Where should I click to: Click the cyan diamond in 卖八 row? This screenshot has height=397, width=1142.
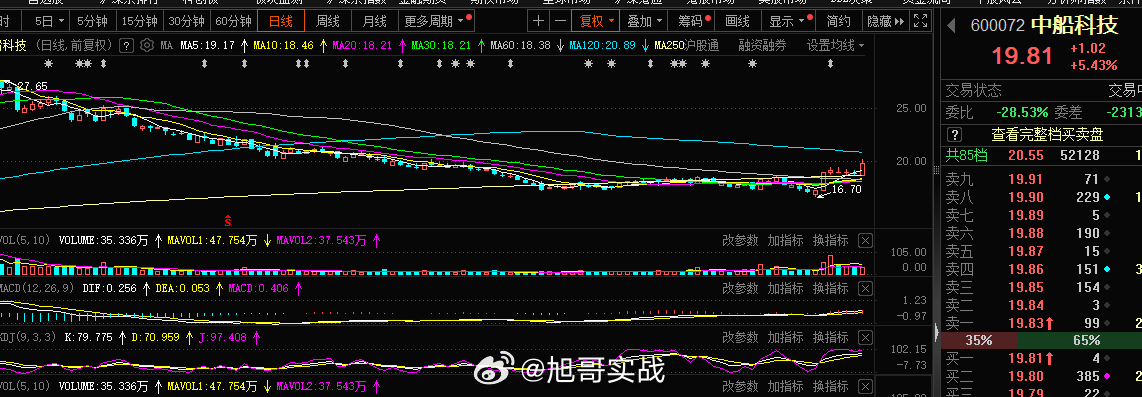tap(1107, 197)
